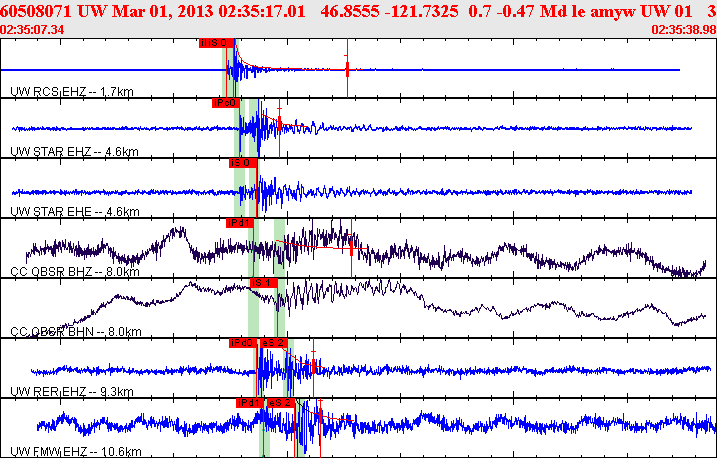Select the iPd1 pick flag on FMW EHZ
717x458 pixels.
(x=250, y=403)
